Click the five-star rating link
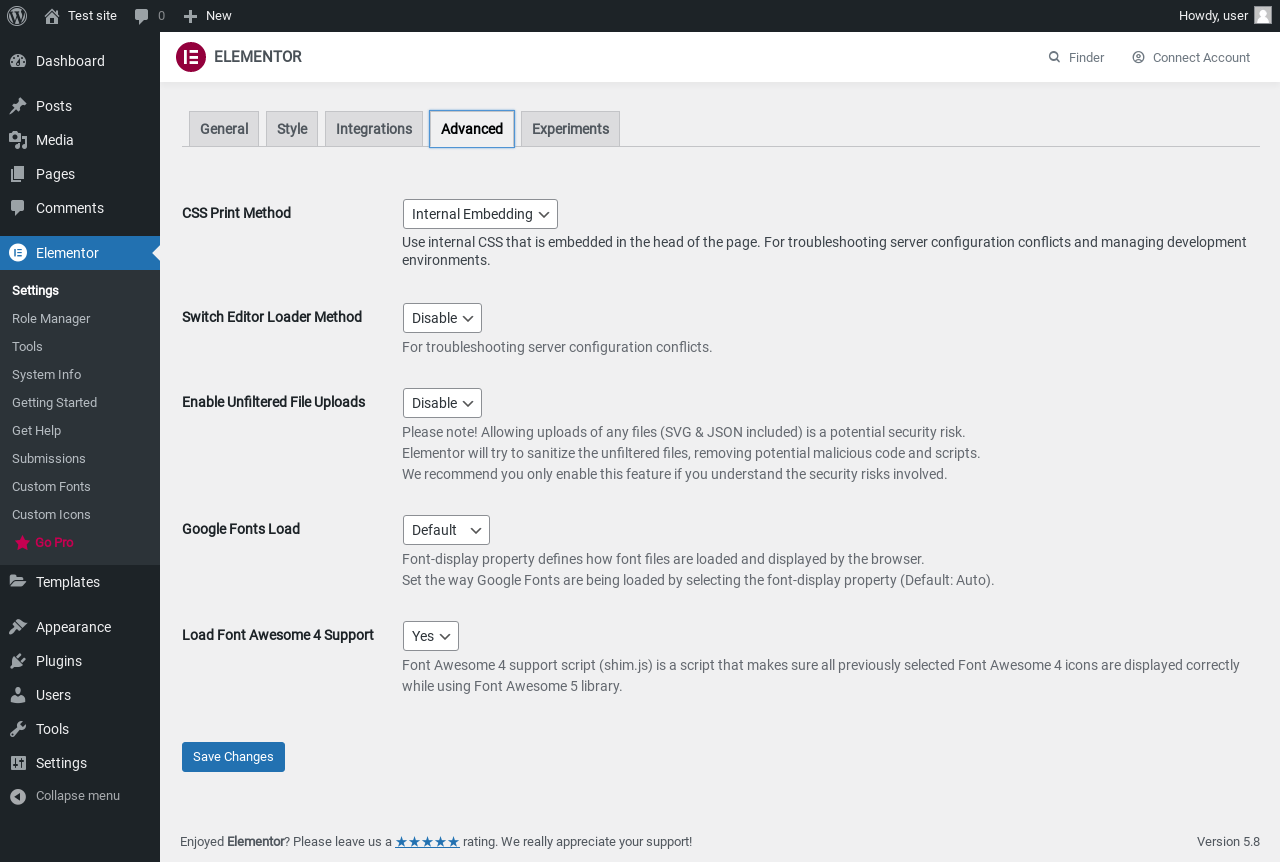Image resolution: width=1280 pixels, height=862 pixels. (x=427, y=842)
